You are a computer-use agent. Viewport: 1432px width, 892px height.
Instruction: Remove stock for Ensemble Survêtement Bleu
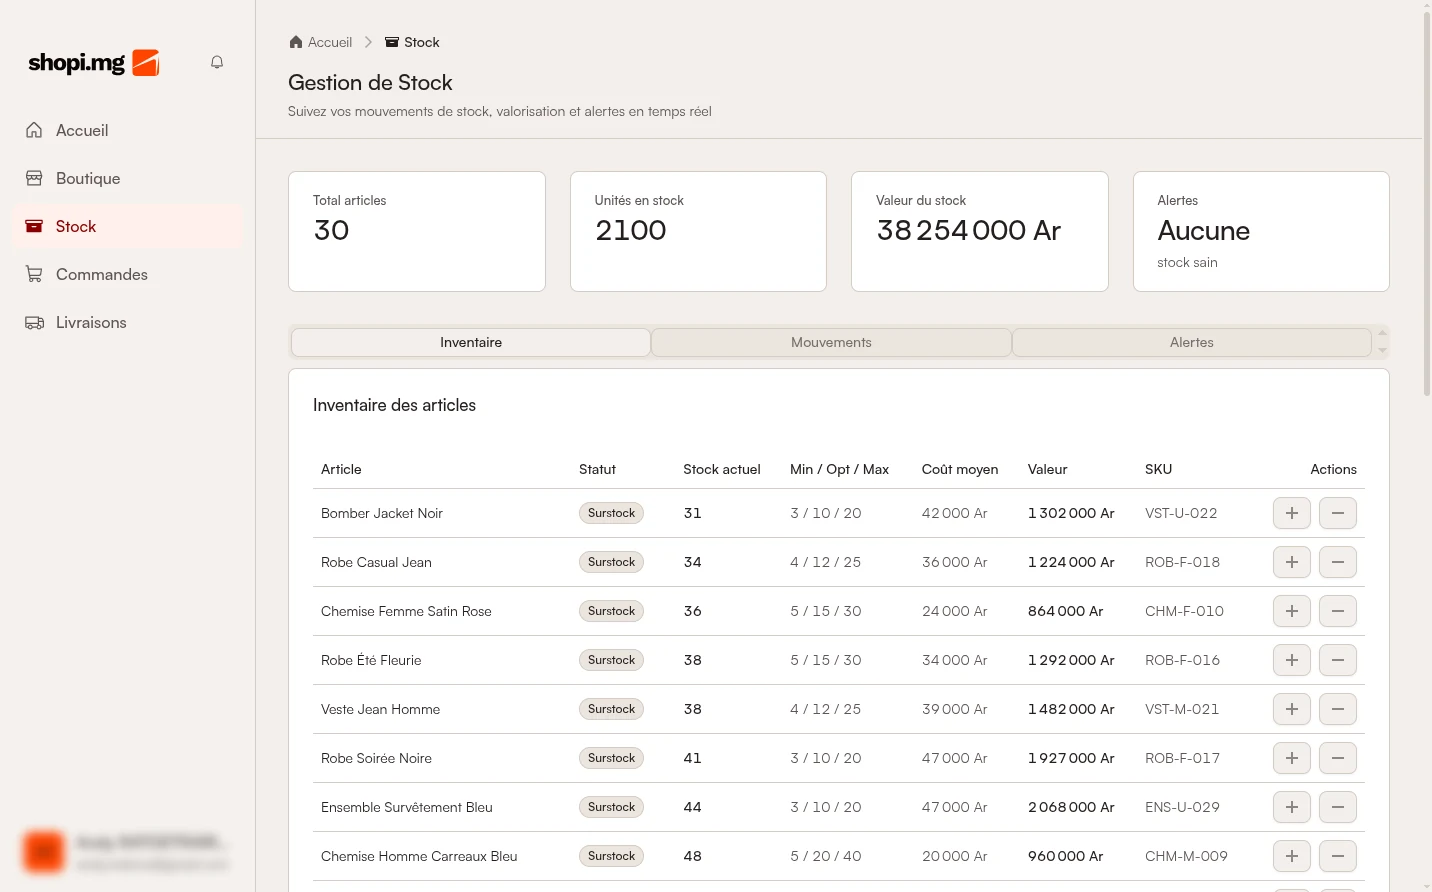[1338, 807]
